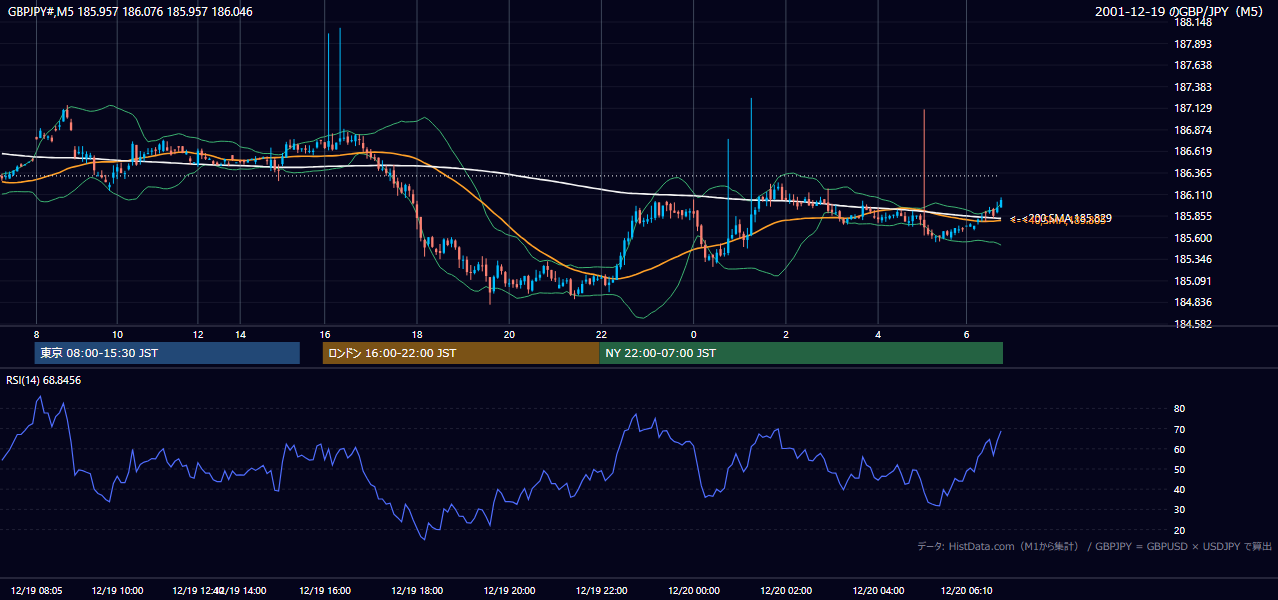Viewport: 1278px width, 600px height.
Task: Click the 12/19 10:00 bottom date label
Action: (117, 590)
